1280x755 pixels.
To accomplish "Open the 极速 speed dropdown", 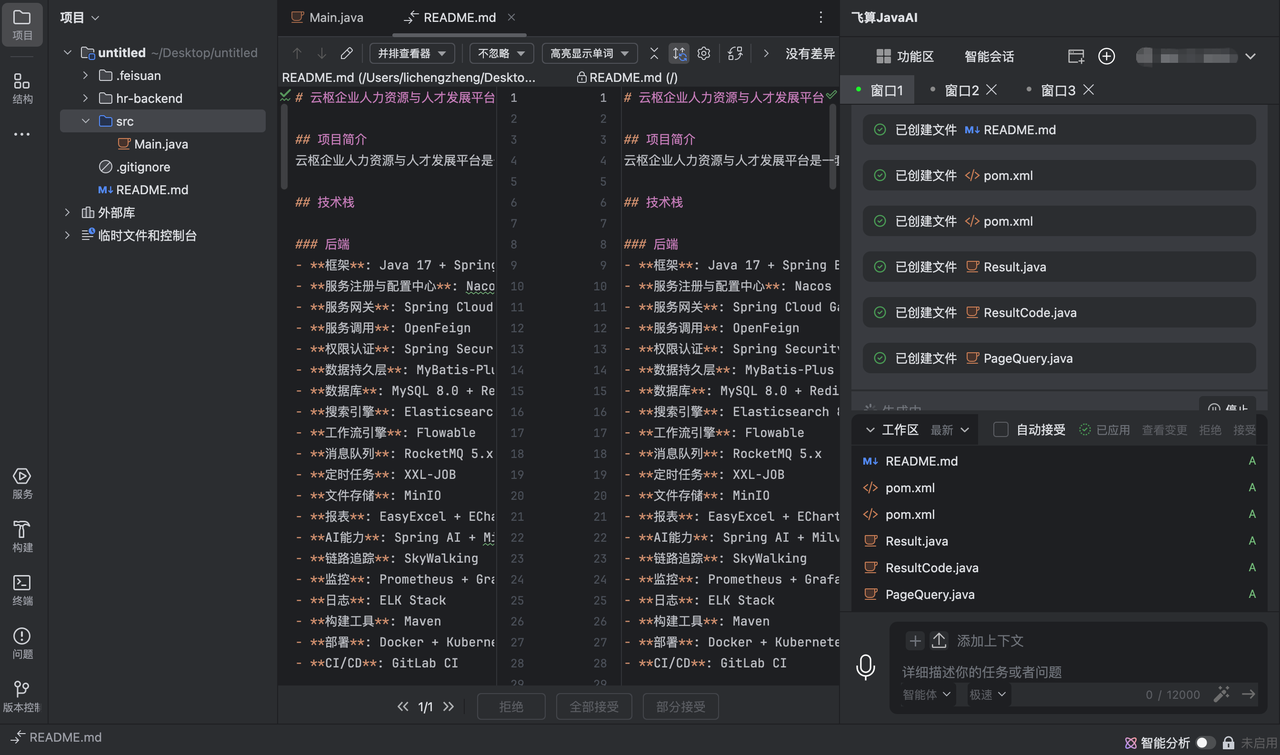I will [x=988, y=694].
